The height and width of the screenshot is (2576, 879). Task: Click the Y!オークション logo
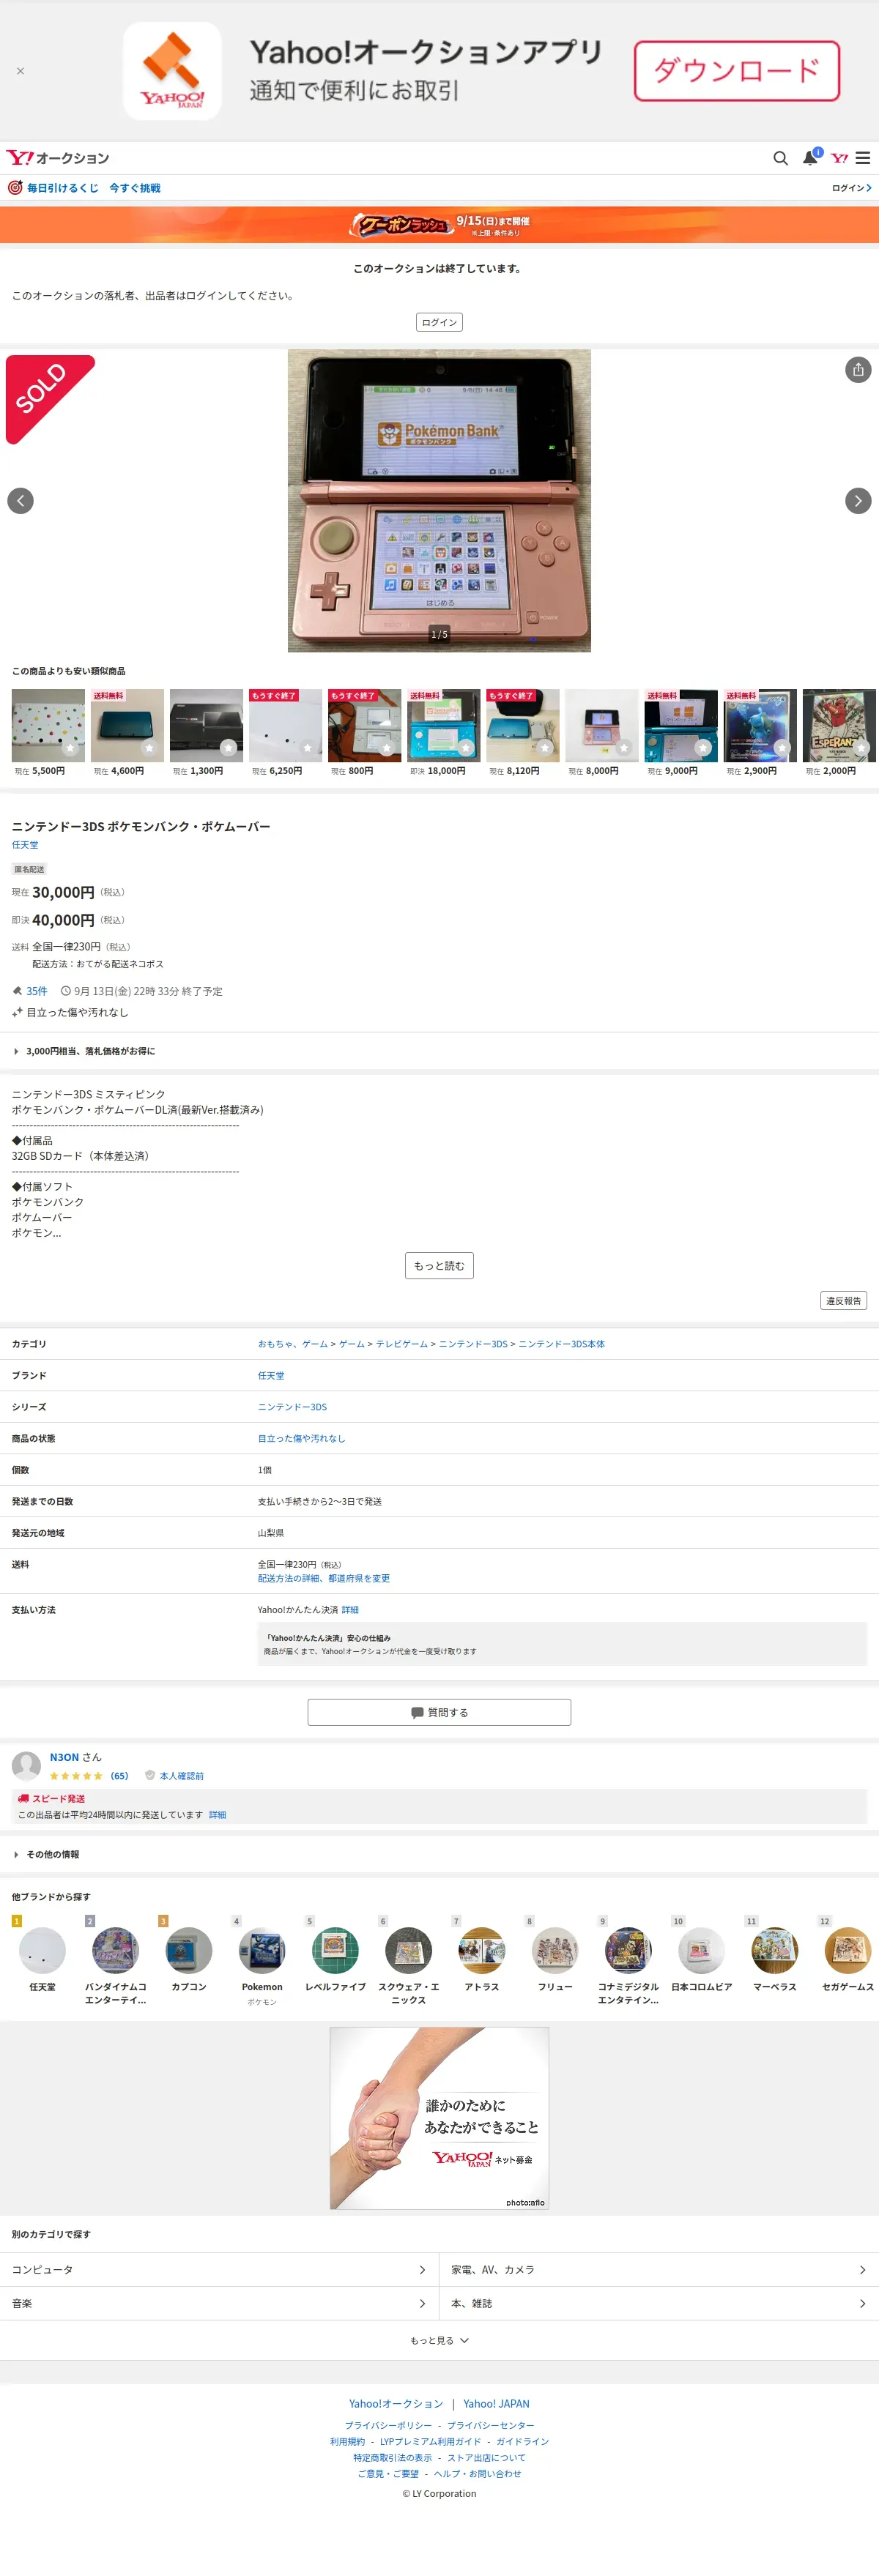(x=58, y=158)
